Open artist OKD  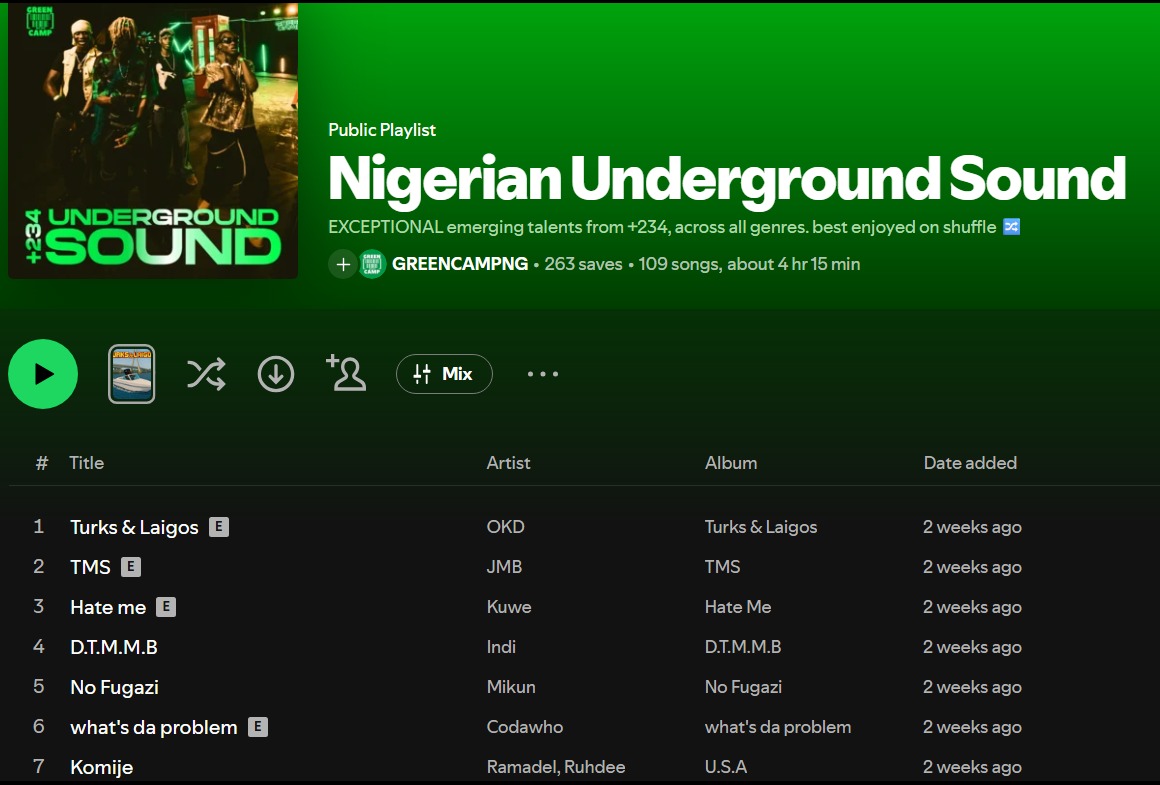click(505, 527)
